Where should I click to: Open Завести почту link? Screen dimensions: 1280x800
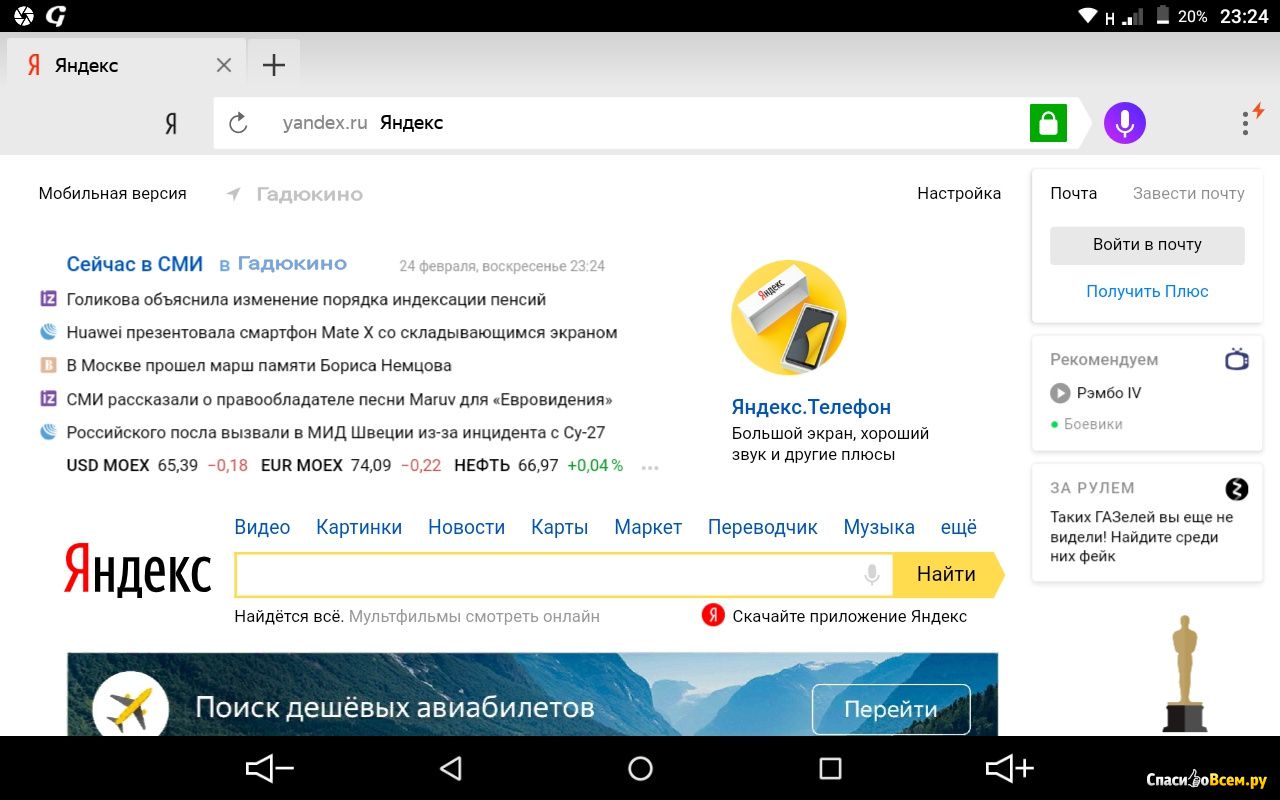(x=1188, y=193)
